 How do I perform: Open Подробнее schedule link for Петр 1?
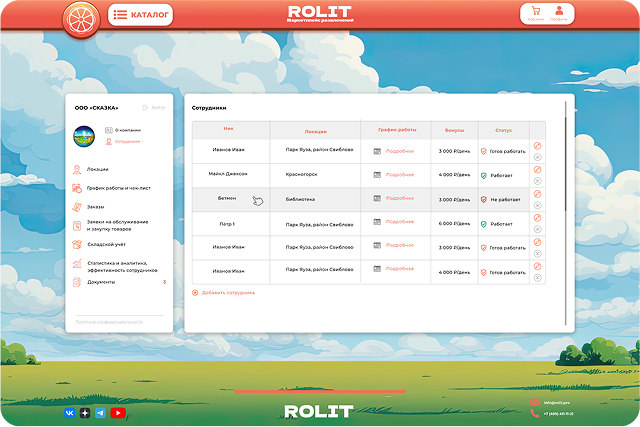point(399,223)
